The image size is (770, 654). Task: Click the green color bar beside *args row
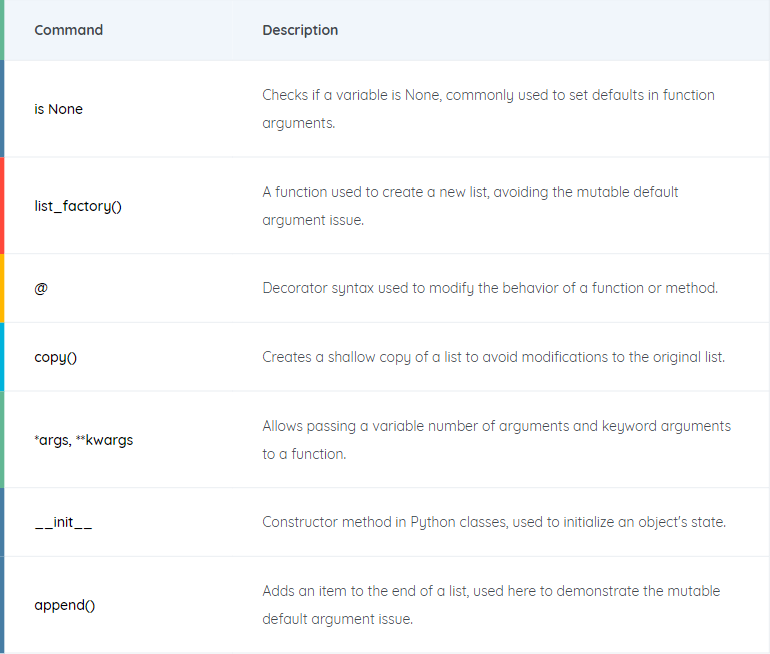tap(2, 439)
